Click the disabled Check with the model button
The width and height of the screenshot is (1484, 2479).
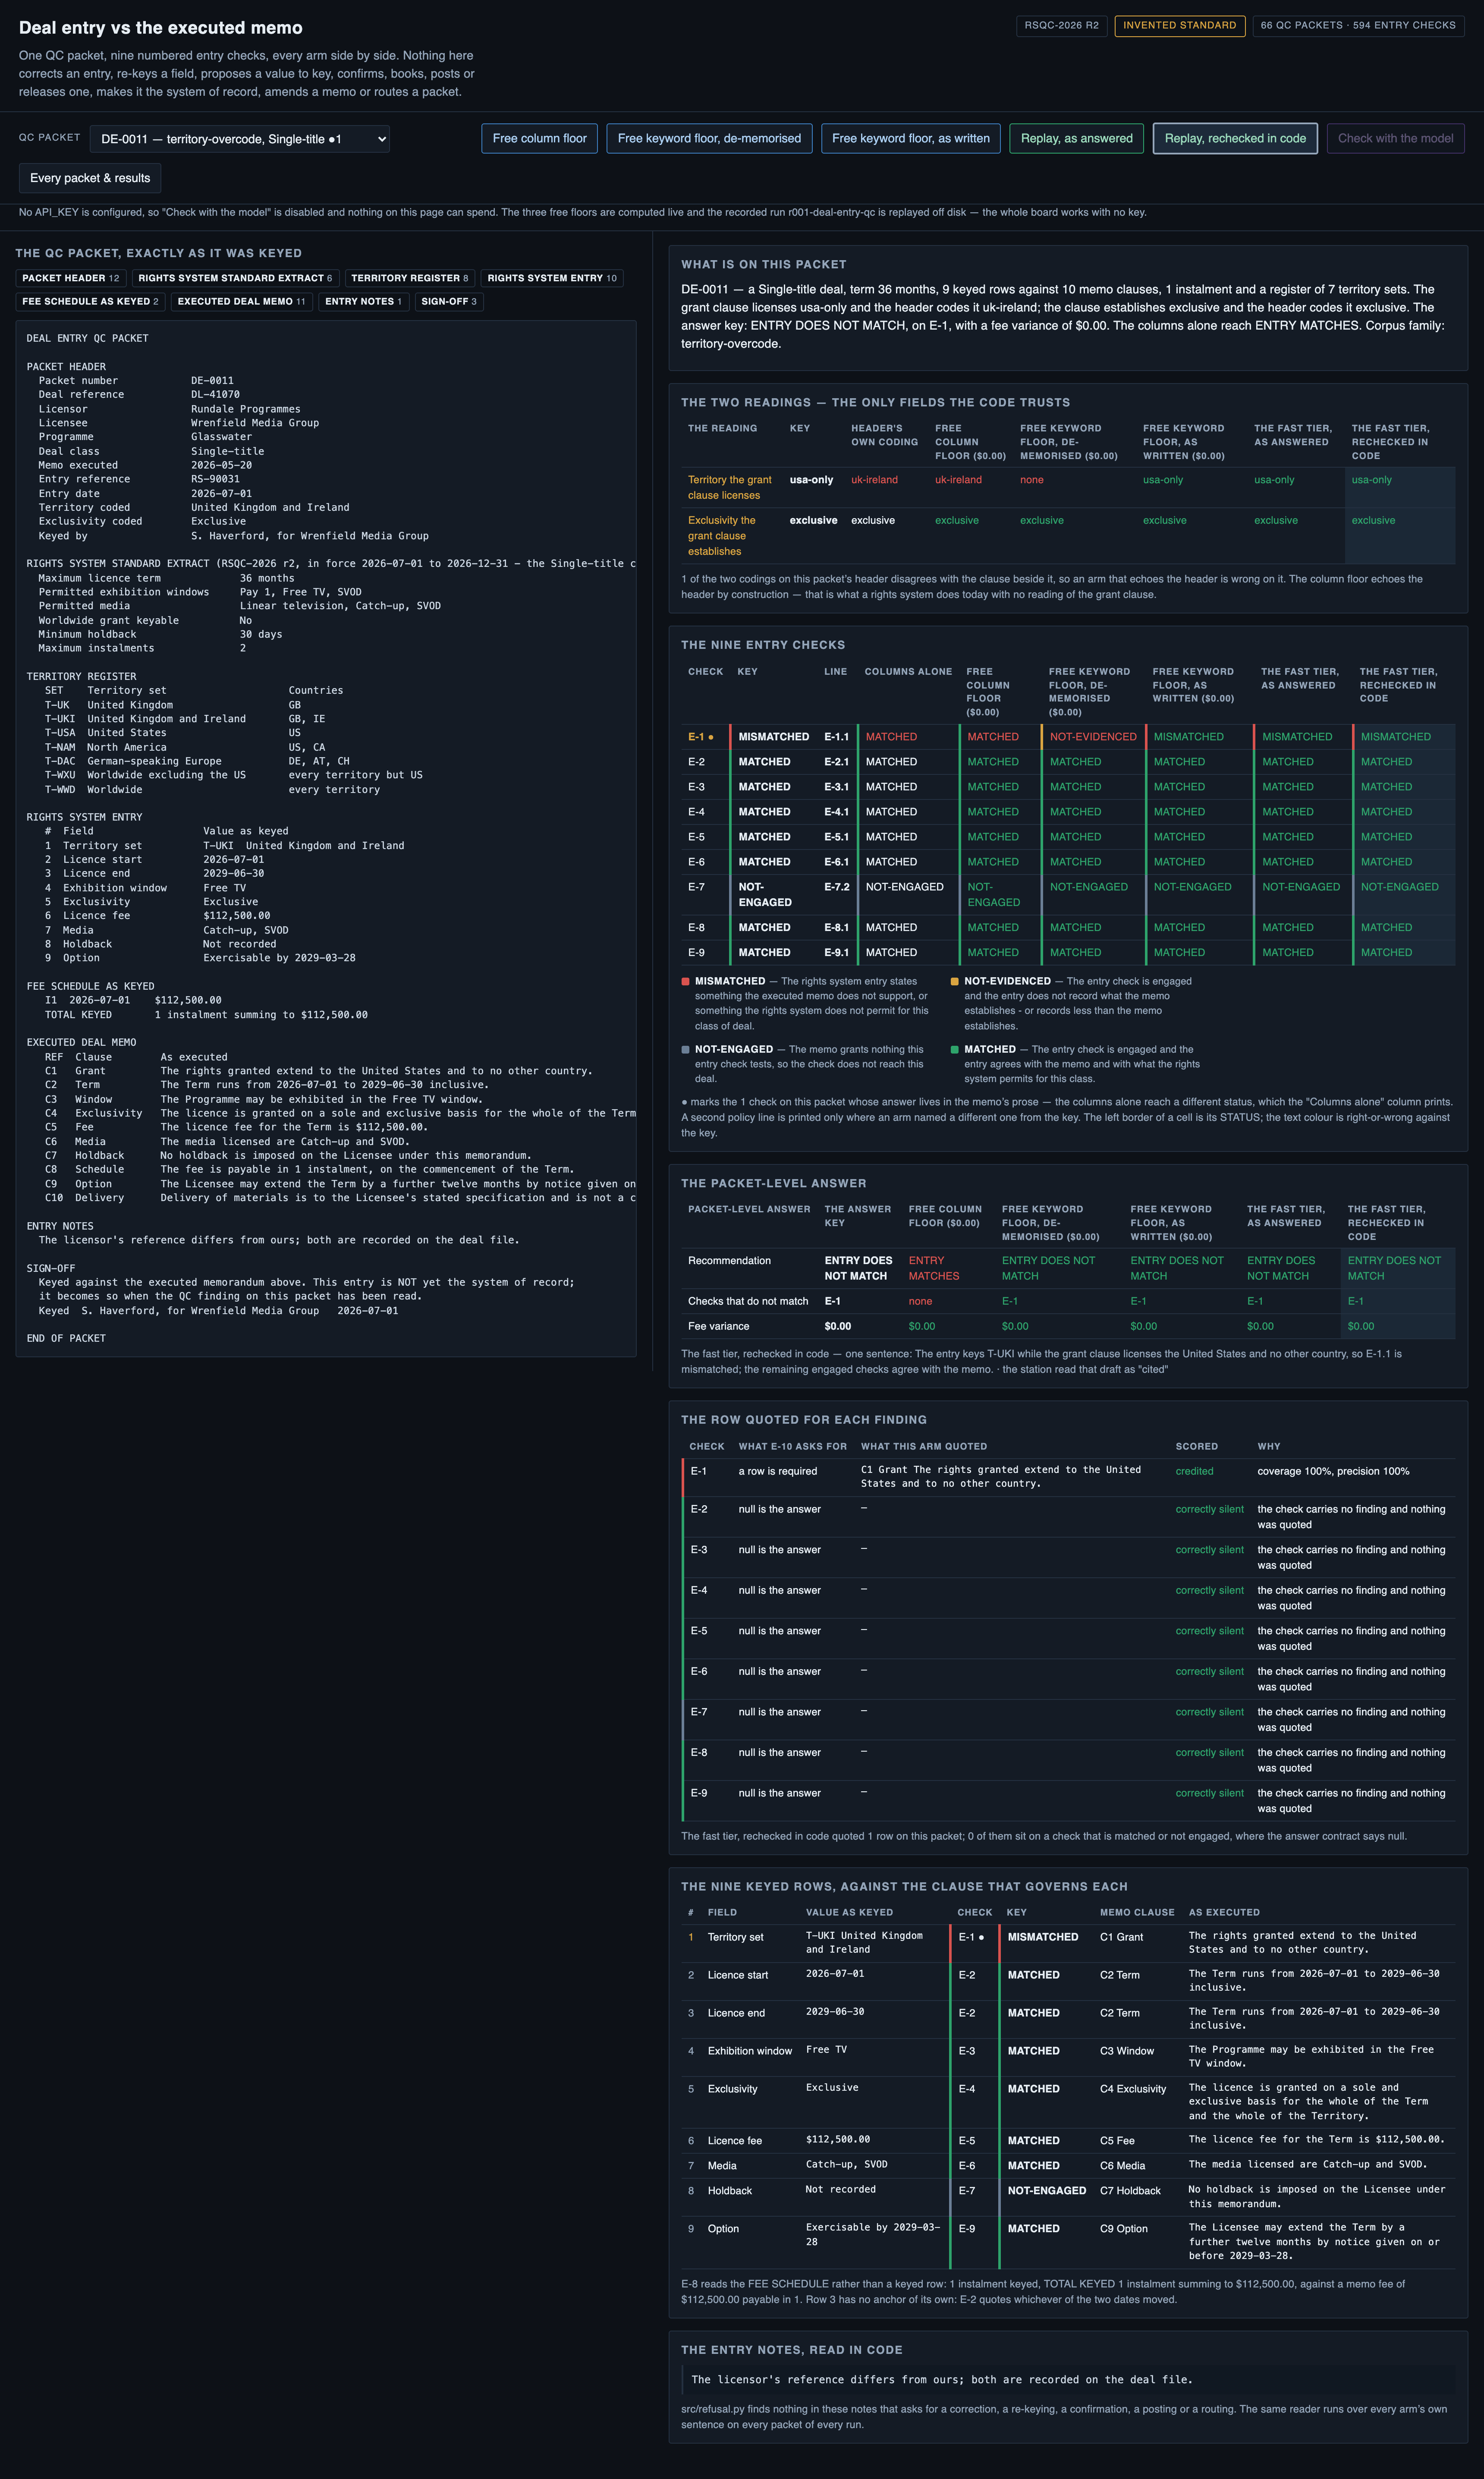[x=1395, y=138]
